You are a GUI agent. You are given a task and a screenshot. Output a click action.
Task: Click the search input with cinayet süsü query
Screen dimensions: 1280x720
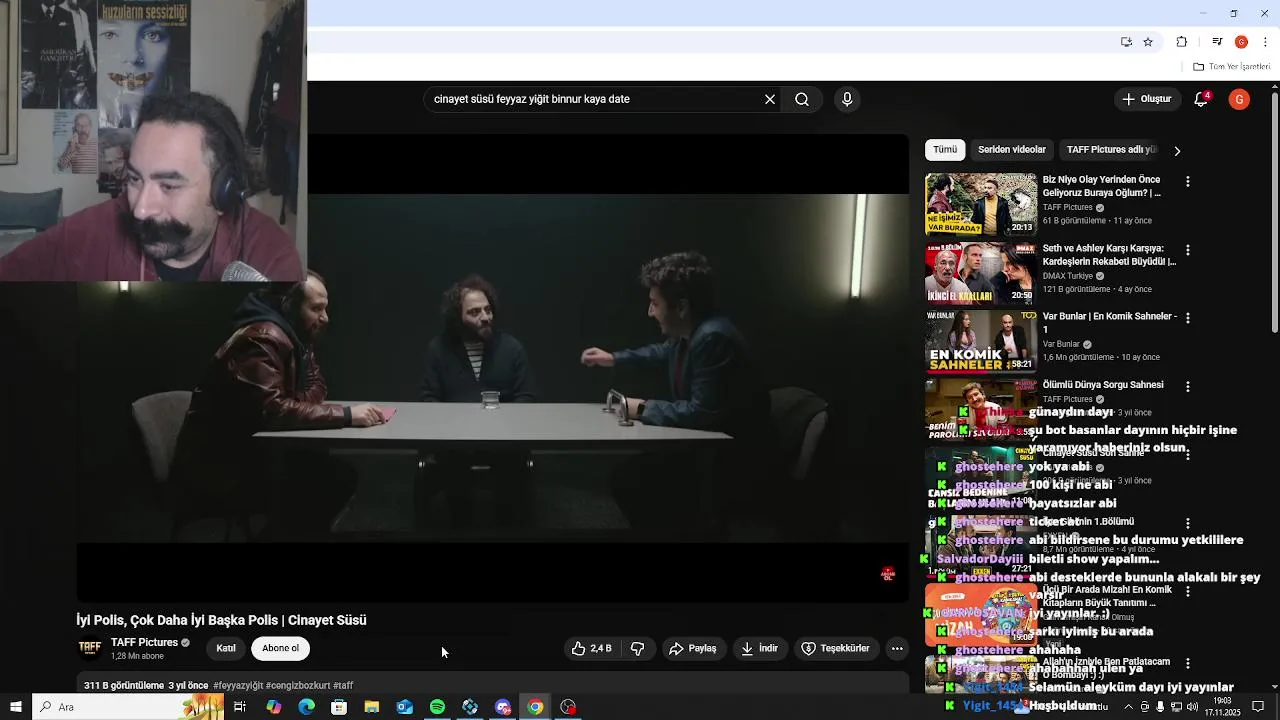click(596, 99)
